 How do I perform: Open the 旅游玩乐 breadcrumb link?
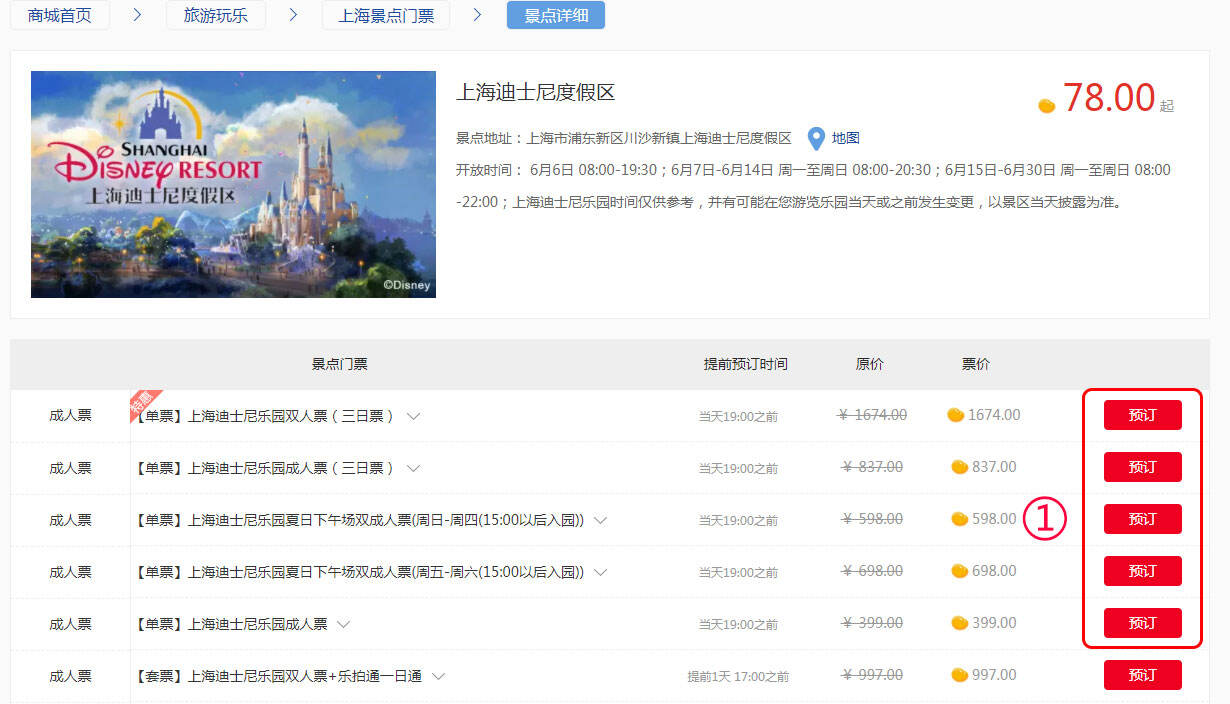[216, 15]
